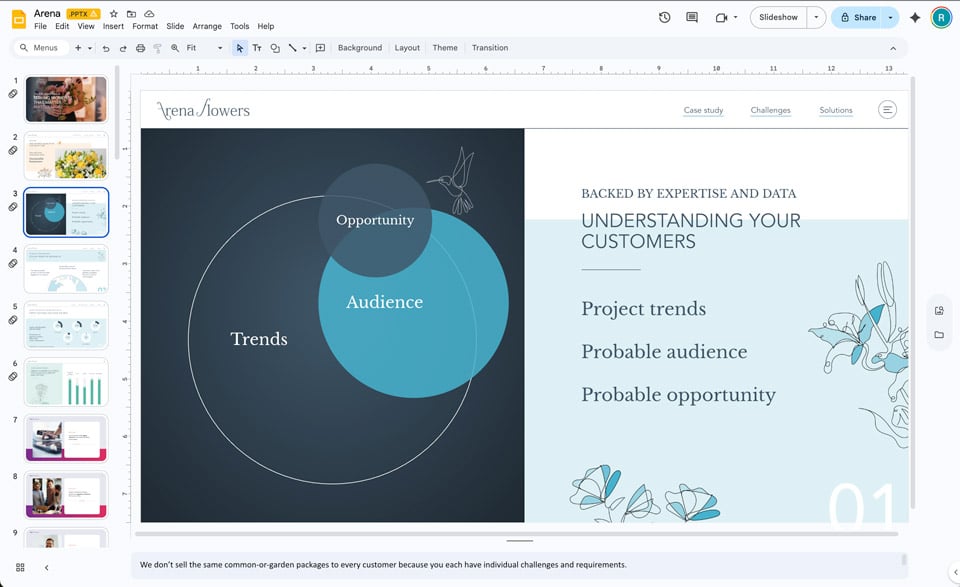Collapse the slide filmstrip panel
960x587 pixels.
tap(46, 567)
